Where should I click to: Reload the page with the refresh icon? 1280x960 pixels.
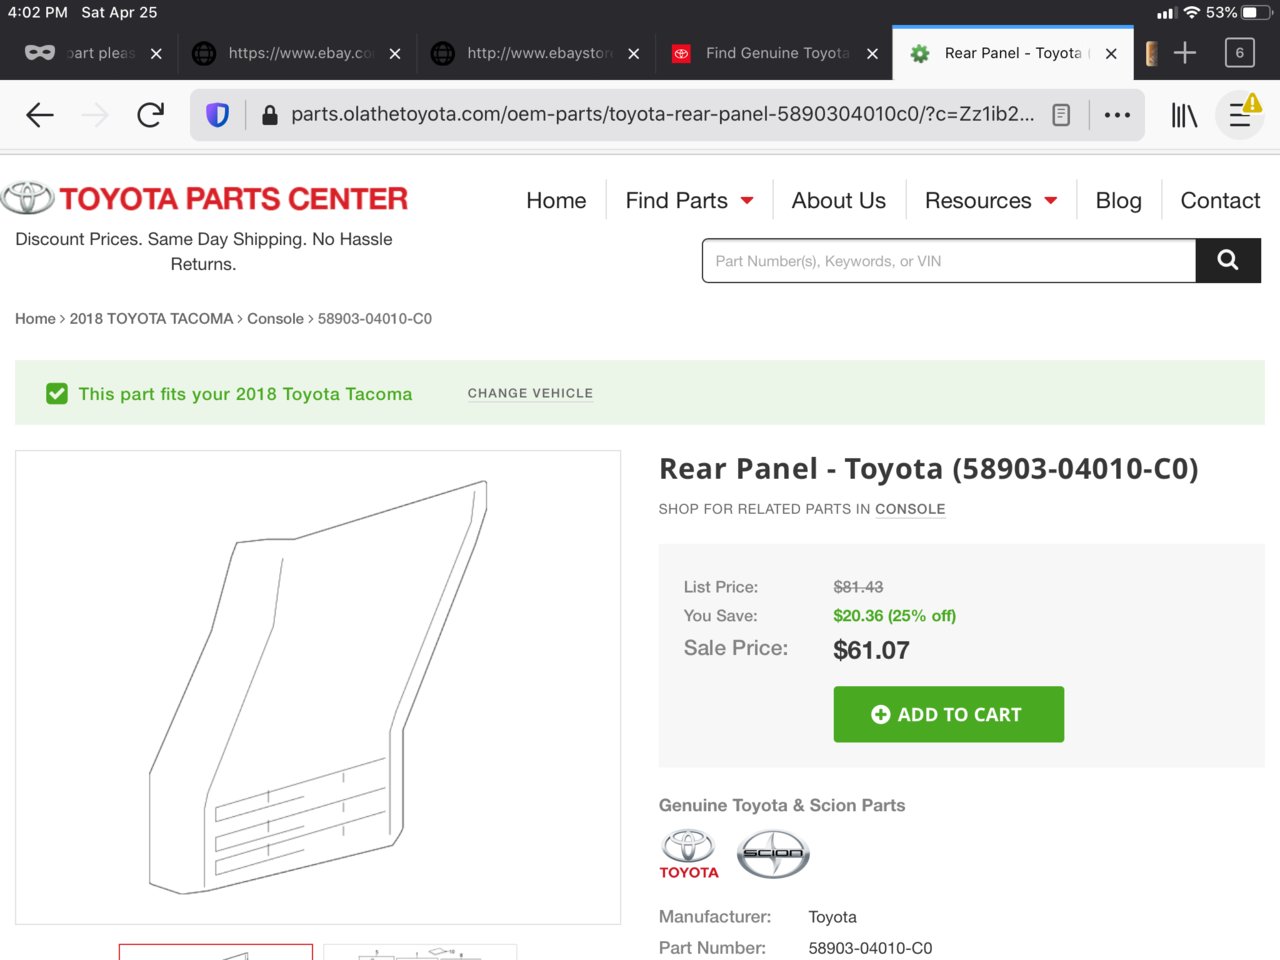[151, 115]
